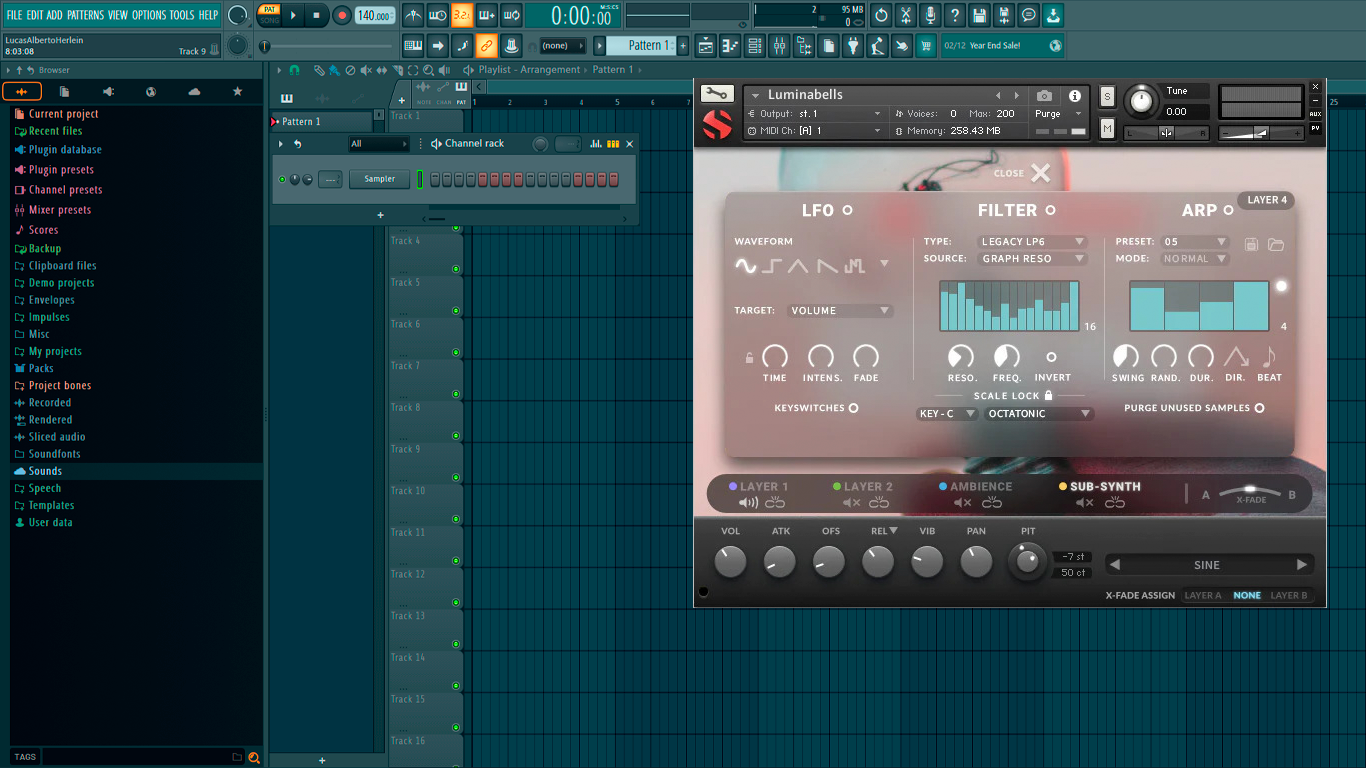
Task: Close the Luminabells settings overlay
Action: pyautogui.click(x=1041, y=173)
